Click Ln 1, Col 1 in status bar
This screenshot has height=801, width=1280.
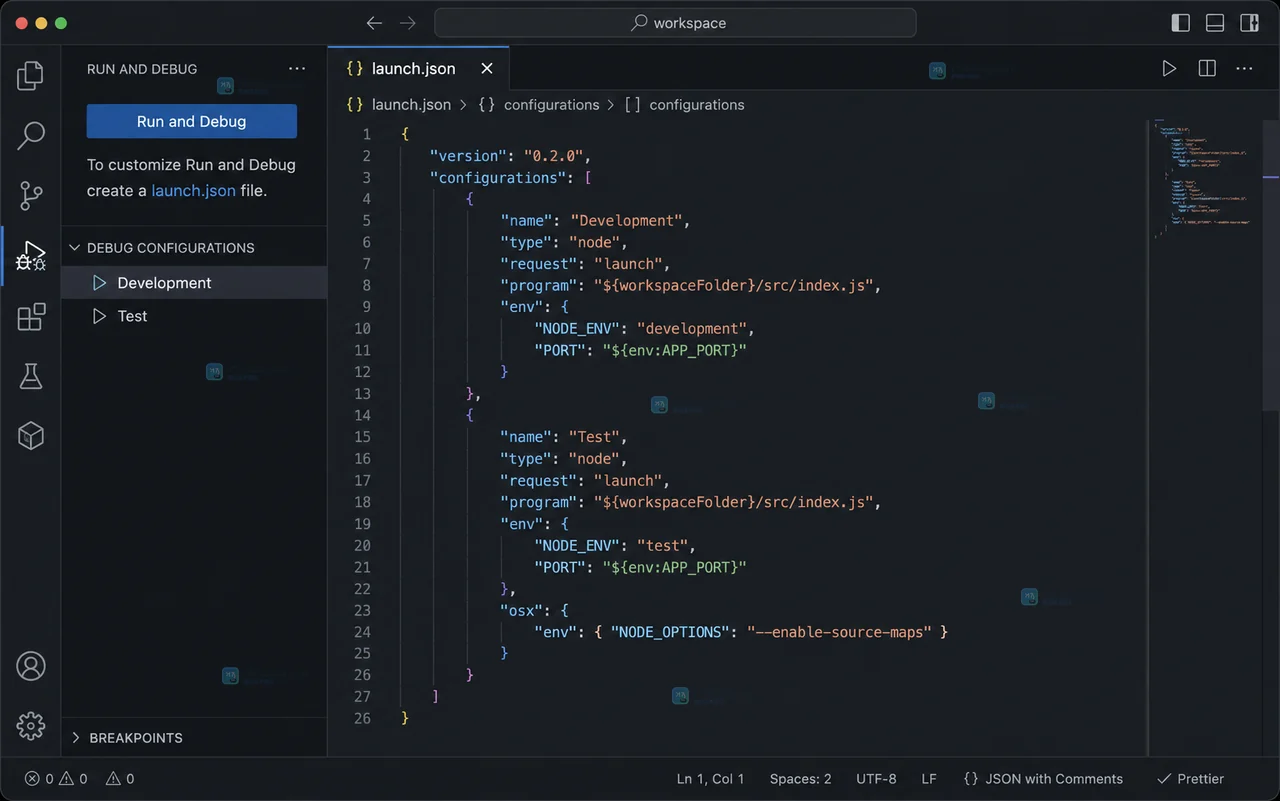pyautogui.click(x=710, y=778)
